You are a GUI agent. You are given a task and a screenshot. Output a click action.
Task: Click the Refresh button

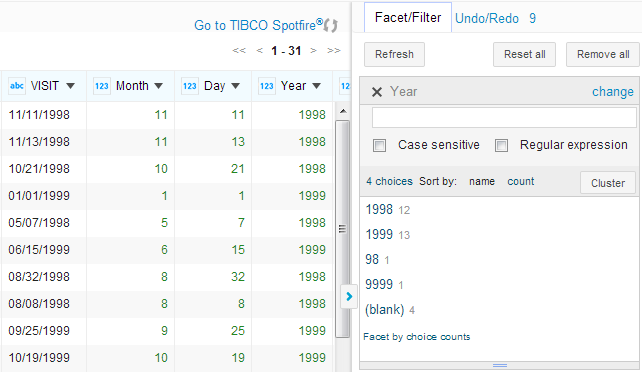(394, 54)
